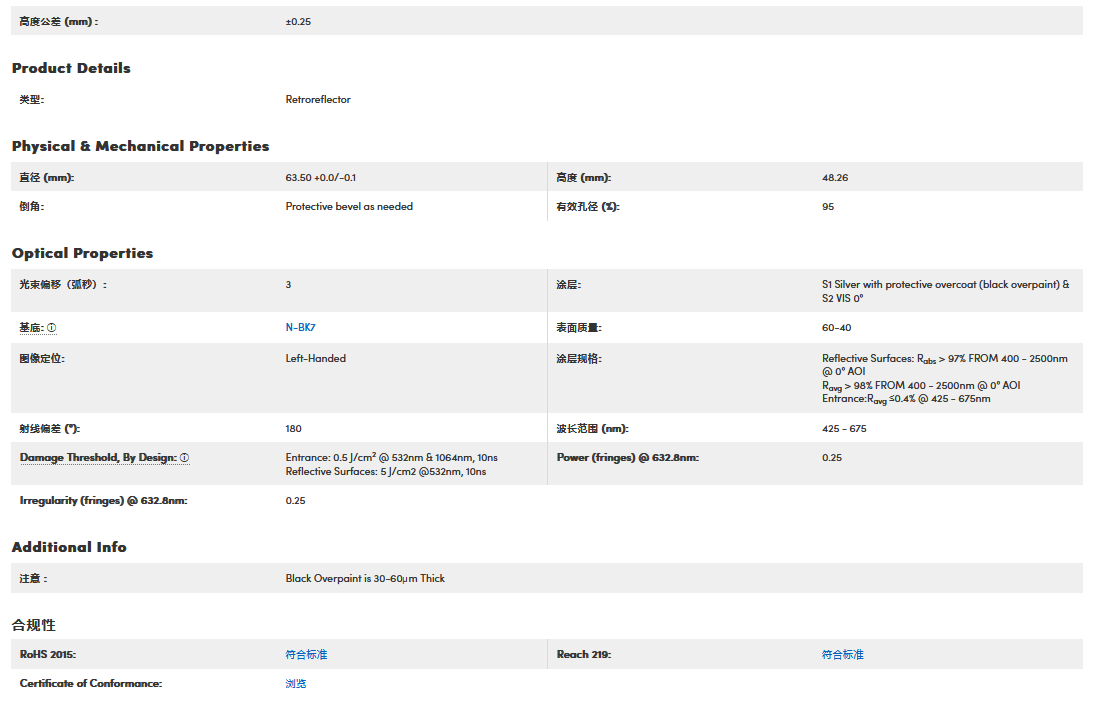Click the 合规性 section heading
Viewport: 1098px width, 713px height.
click(x=34, y=625)
